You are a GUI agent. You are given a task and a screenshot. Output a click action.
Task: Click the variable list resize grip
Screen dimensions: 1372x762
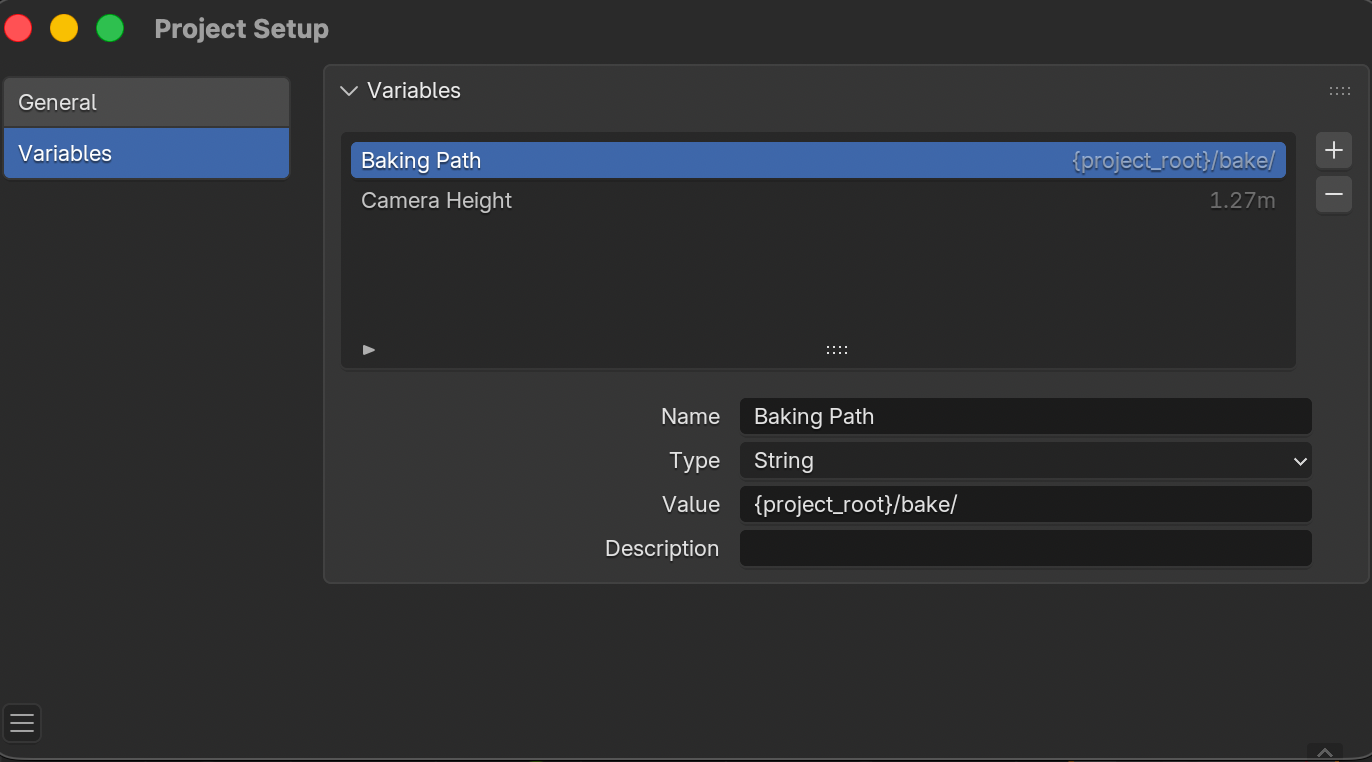pos(837,350)
